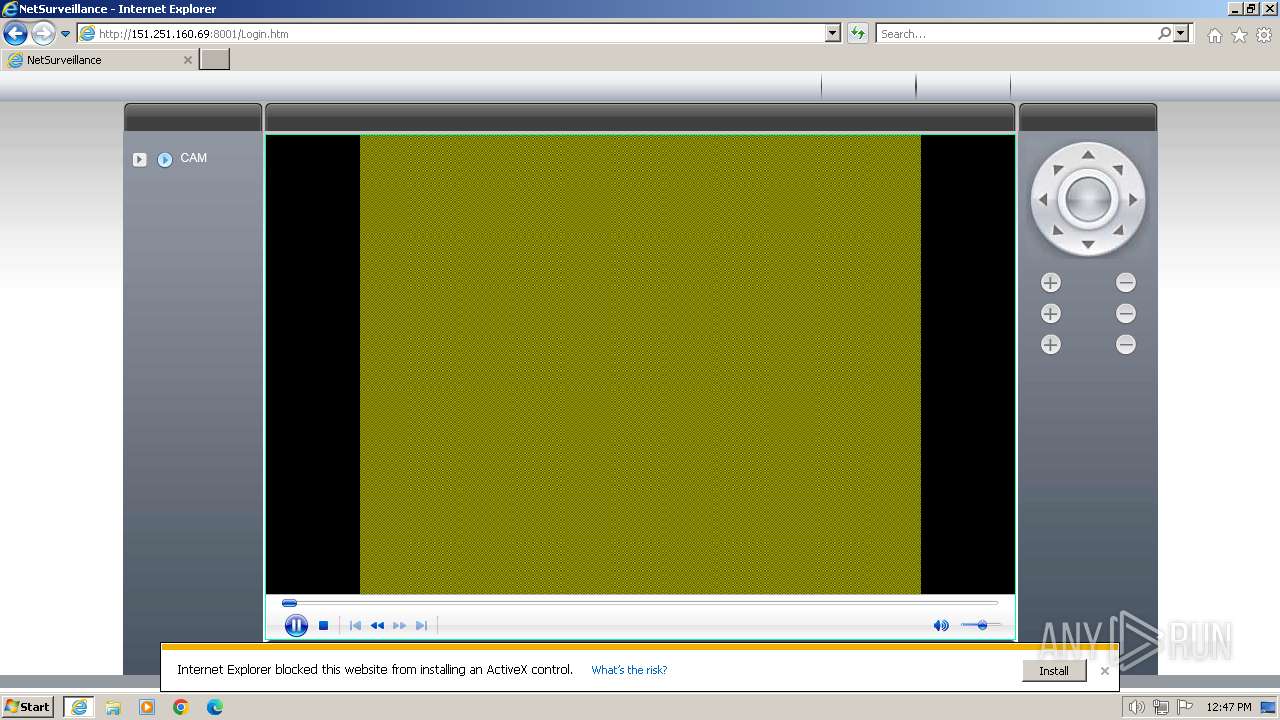This screenshot has height=720, width=1280.
Task: Refresh the page
Action: tap(858, 33)
